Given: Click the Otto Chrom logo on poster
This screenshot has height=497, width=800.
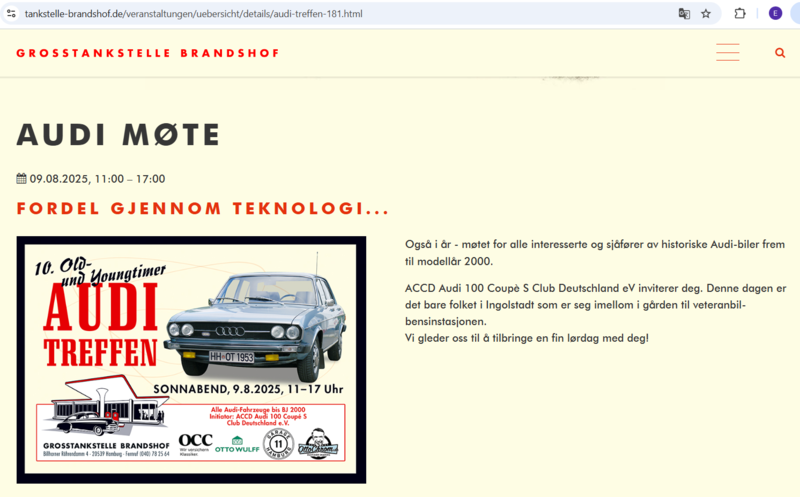Looking at the screenshot, I should [x=318, y=443].
